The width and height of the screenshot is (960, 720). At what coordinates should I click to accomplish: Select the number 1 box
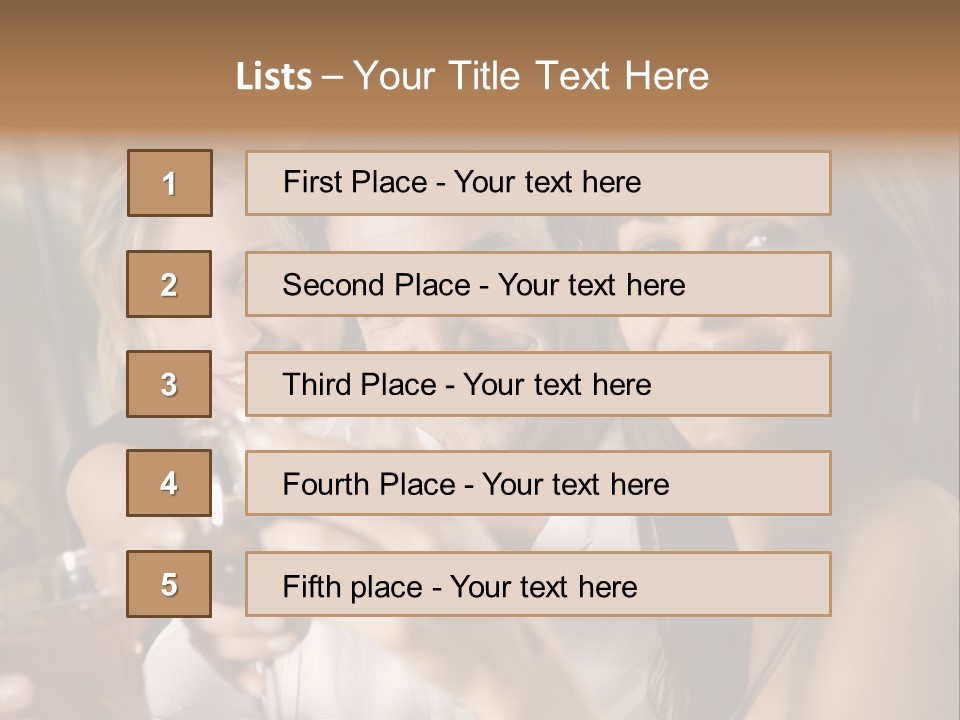pos(170,183)
